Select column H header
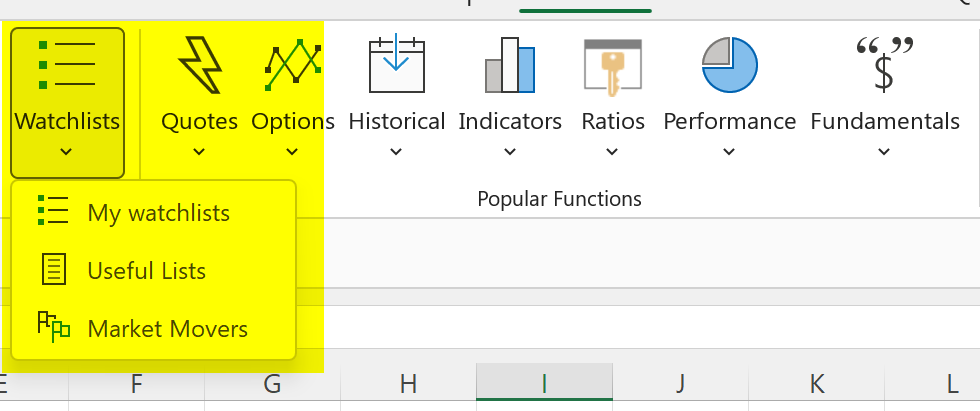Screen dimensions: 980x411 pos(408,384)
